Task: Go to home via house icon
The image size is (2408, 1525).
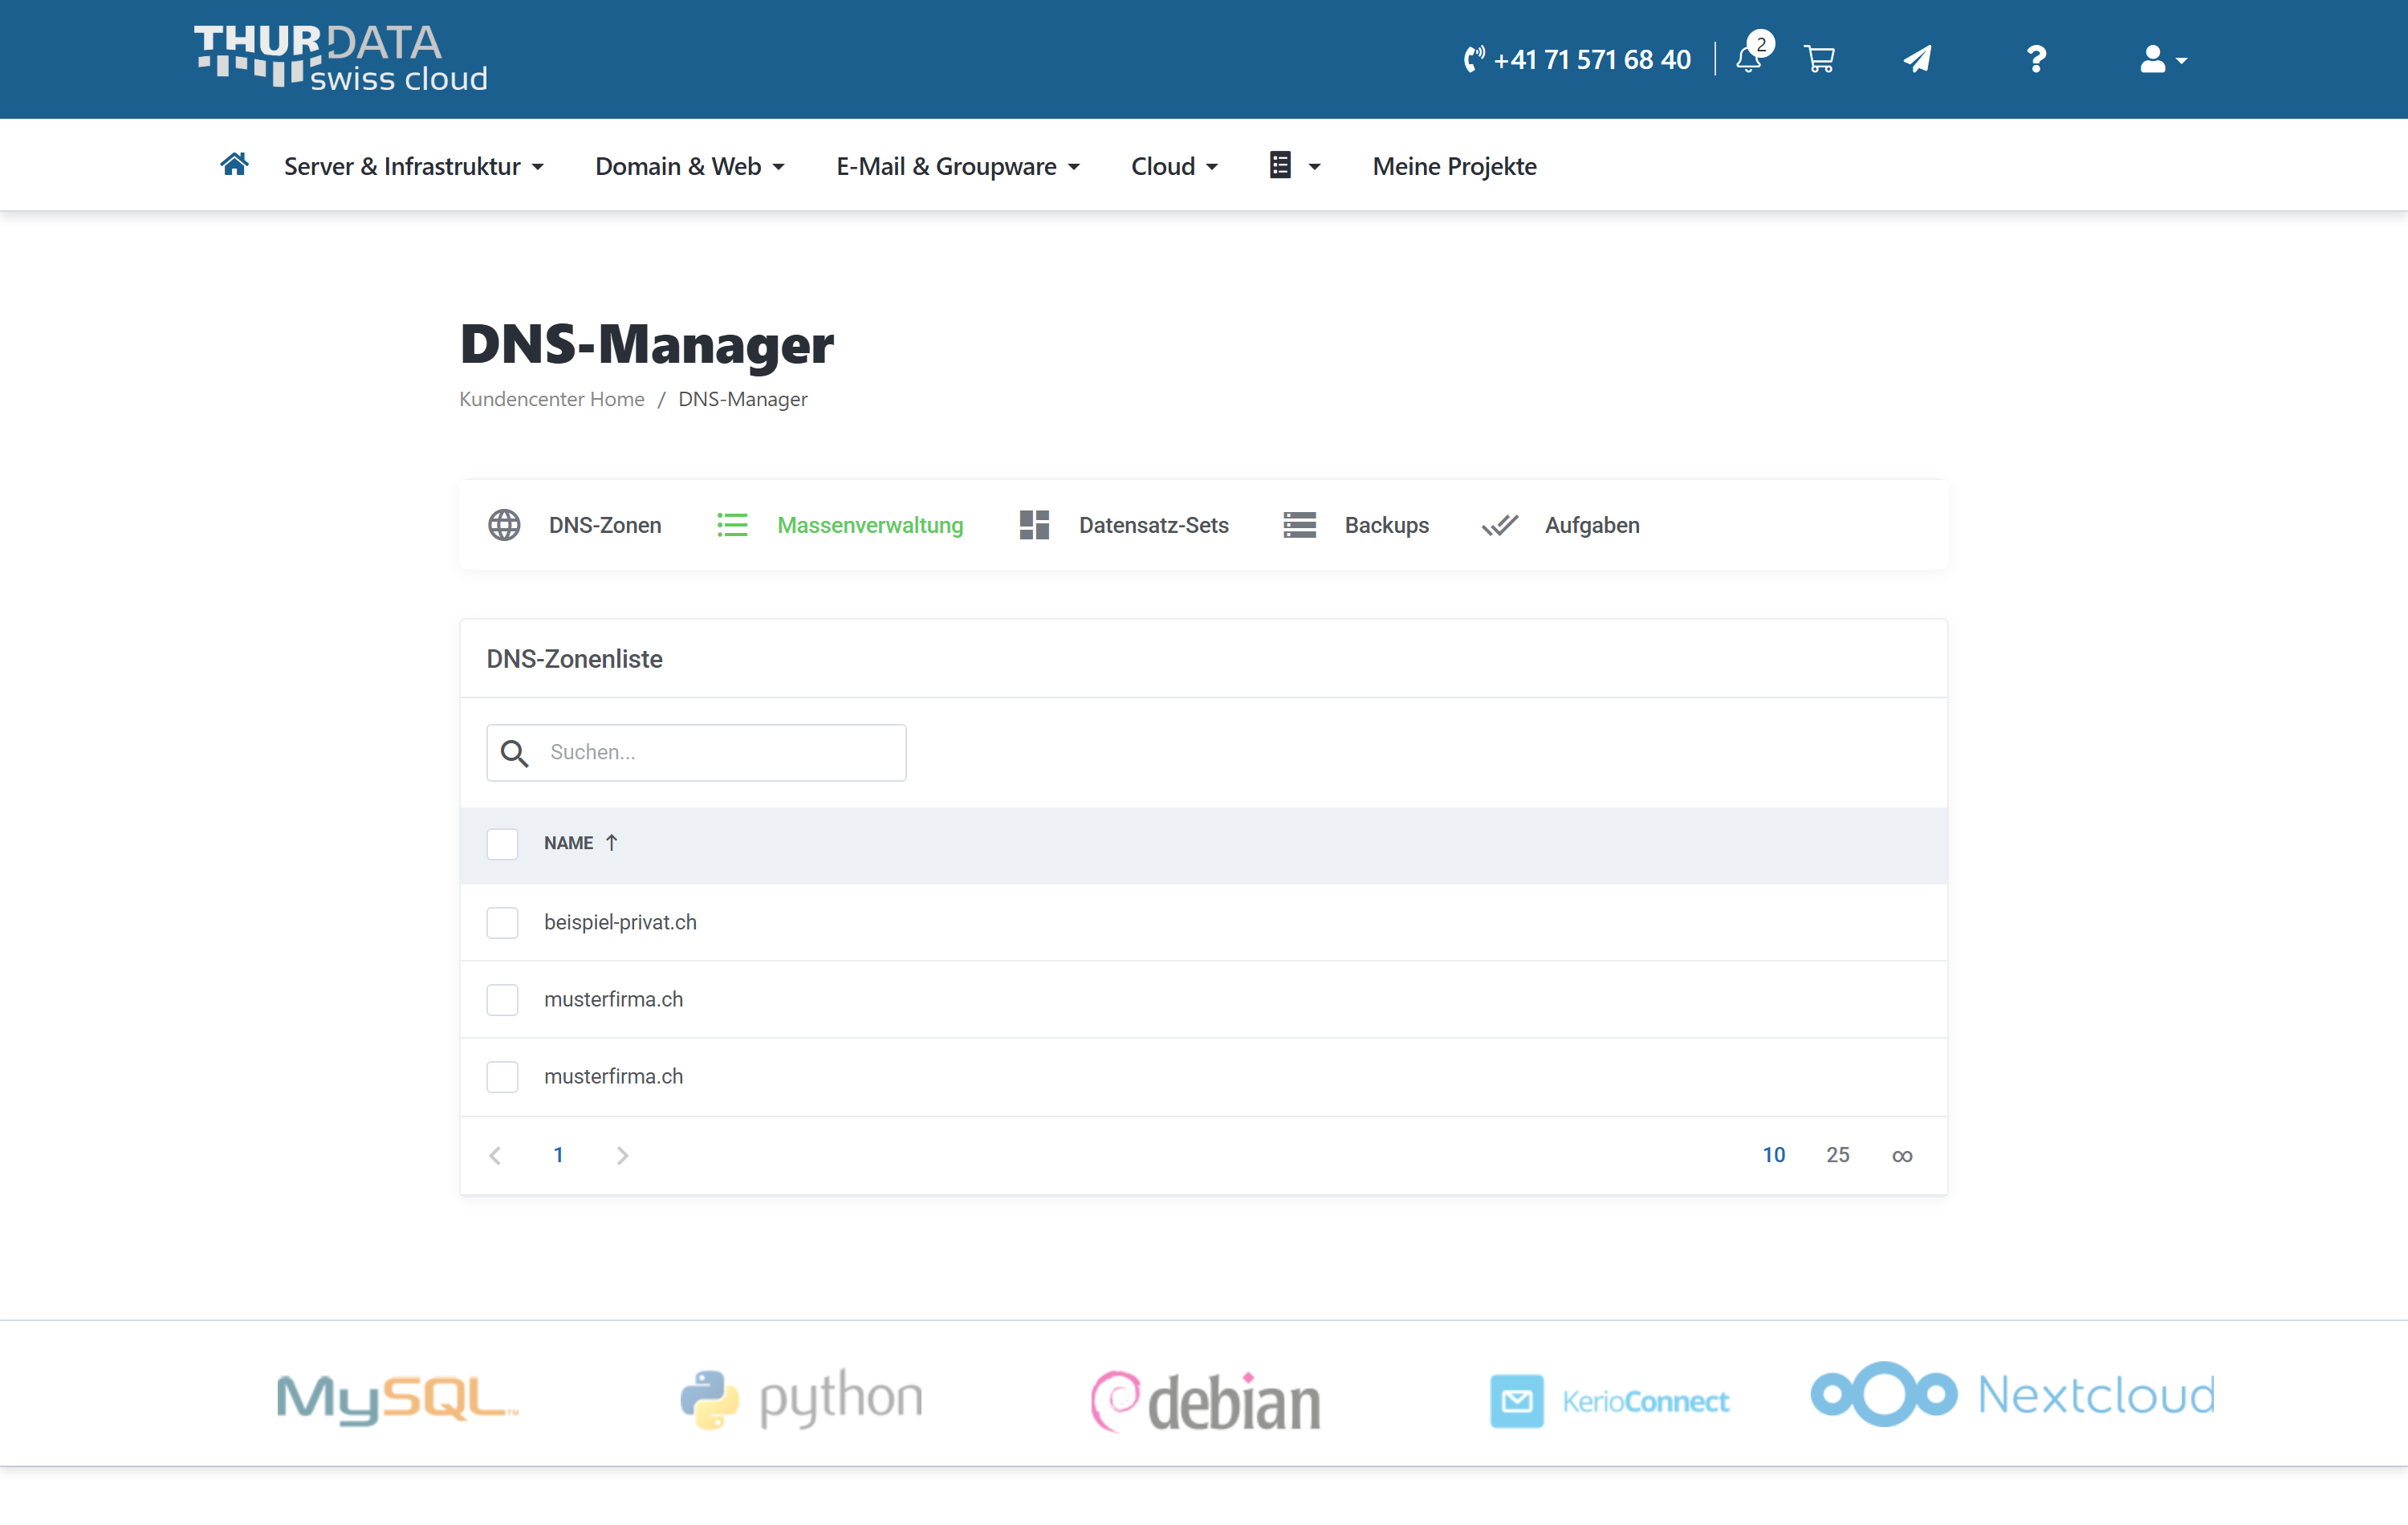Action: pos(234,164)
